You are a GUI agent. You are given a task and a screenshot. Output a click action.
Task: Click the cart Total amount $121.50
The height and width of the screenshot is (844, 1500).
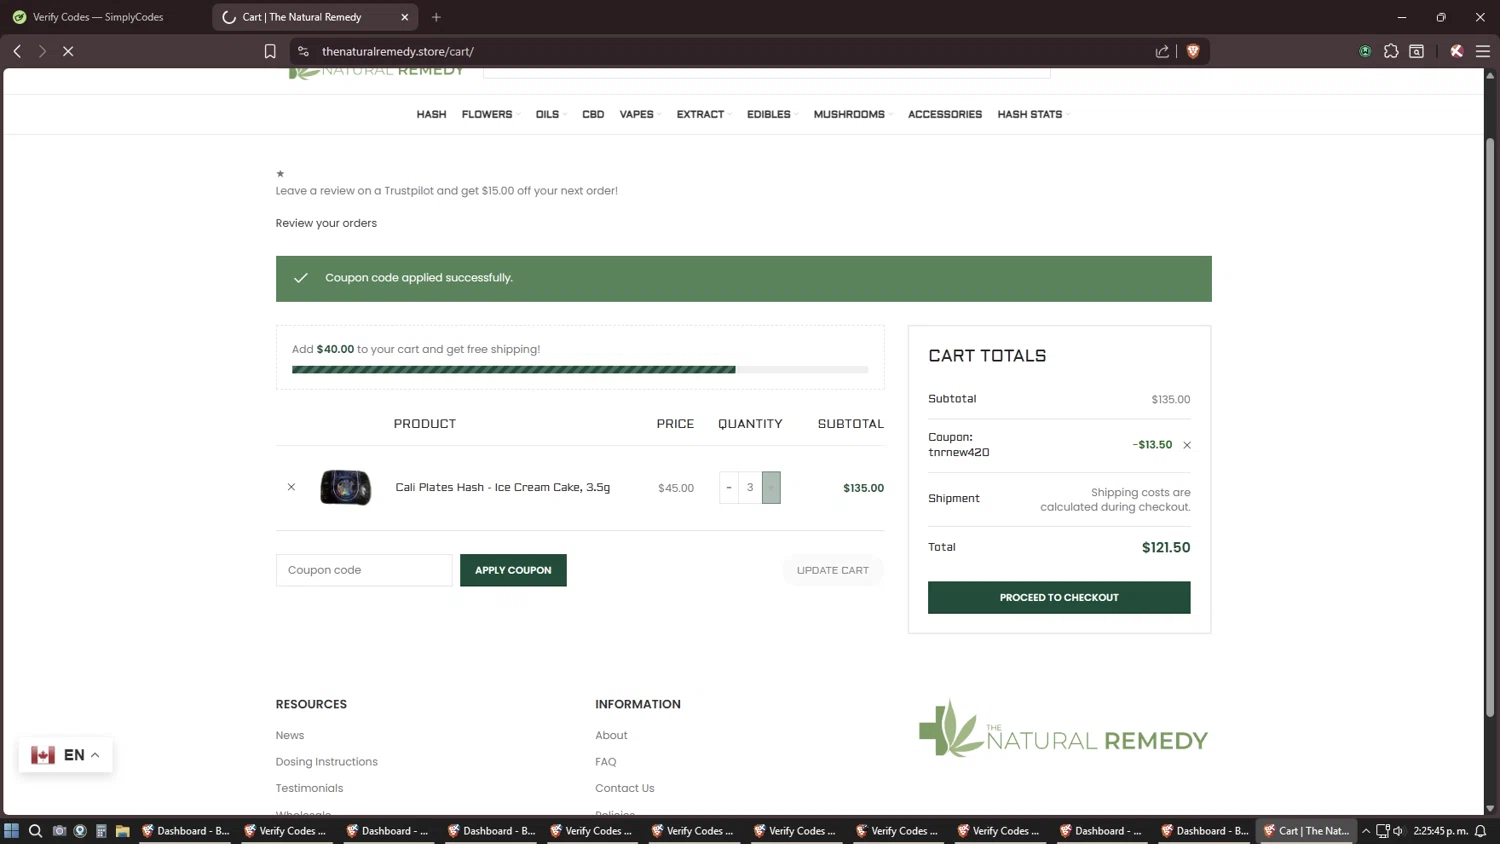(1166, 547)
